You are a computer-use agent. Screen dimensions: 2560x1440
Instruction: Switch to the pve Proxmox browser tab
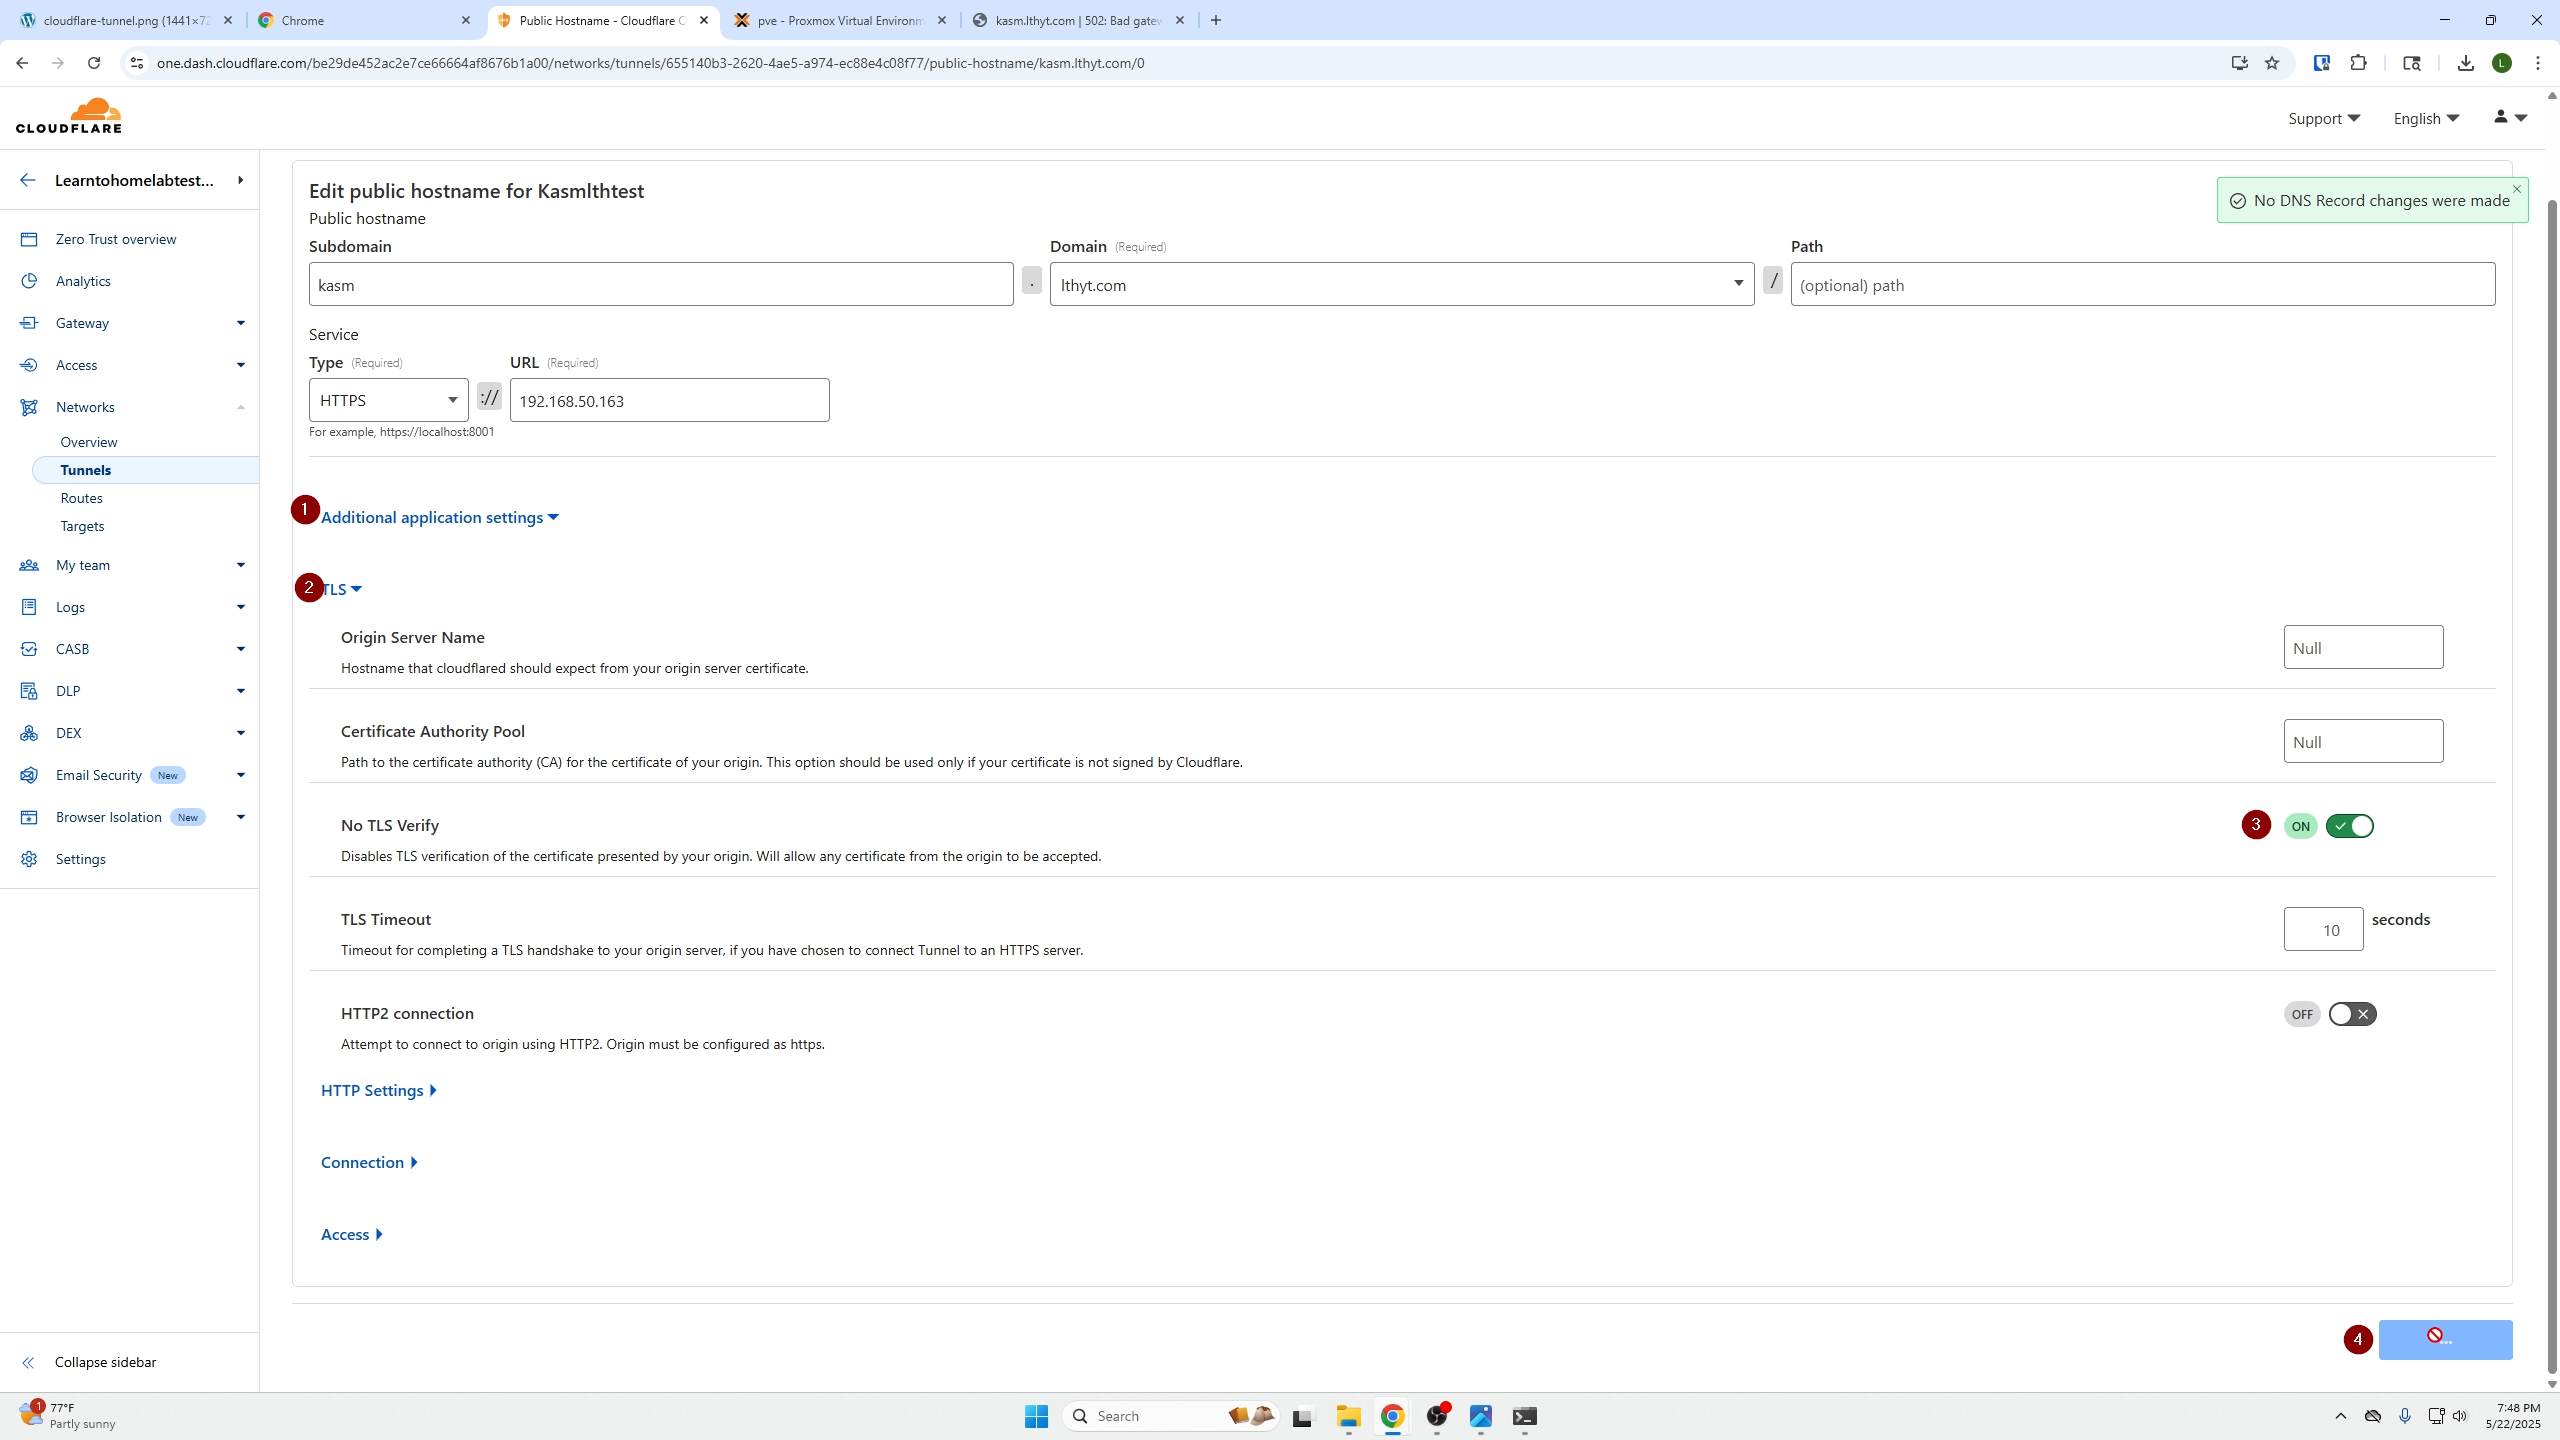[840, 20]
